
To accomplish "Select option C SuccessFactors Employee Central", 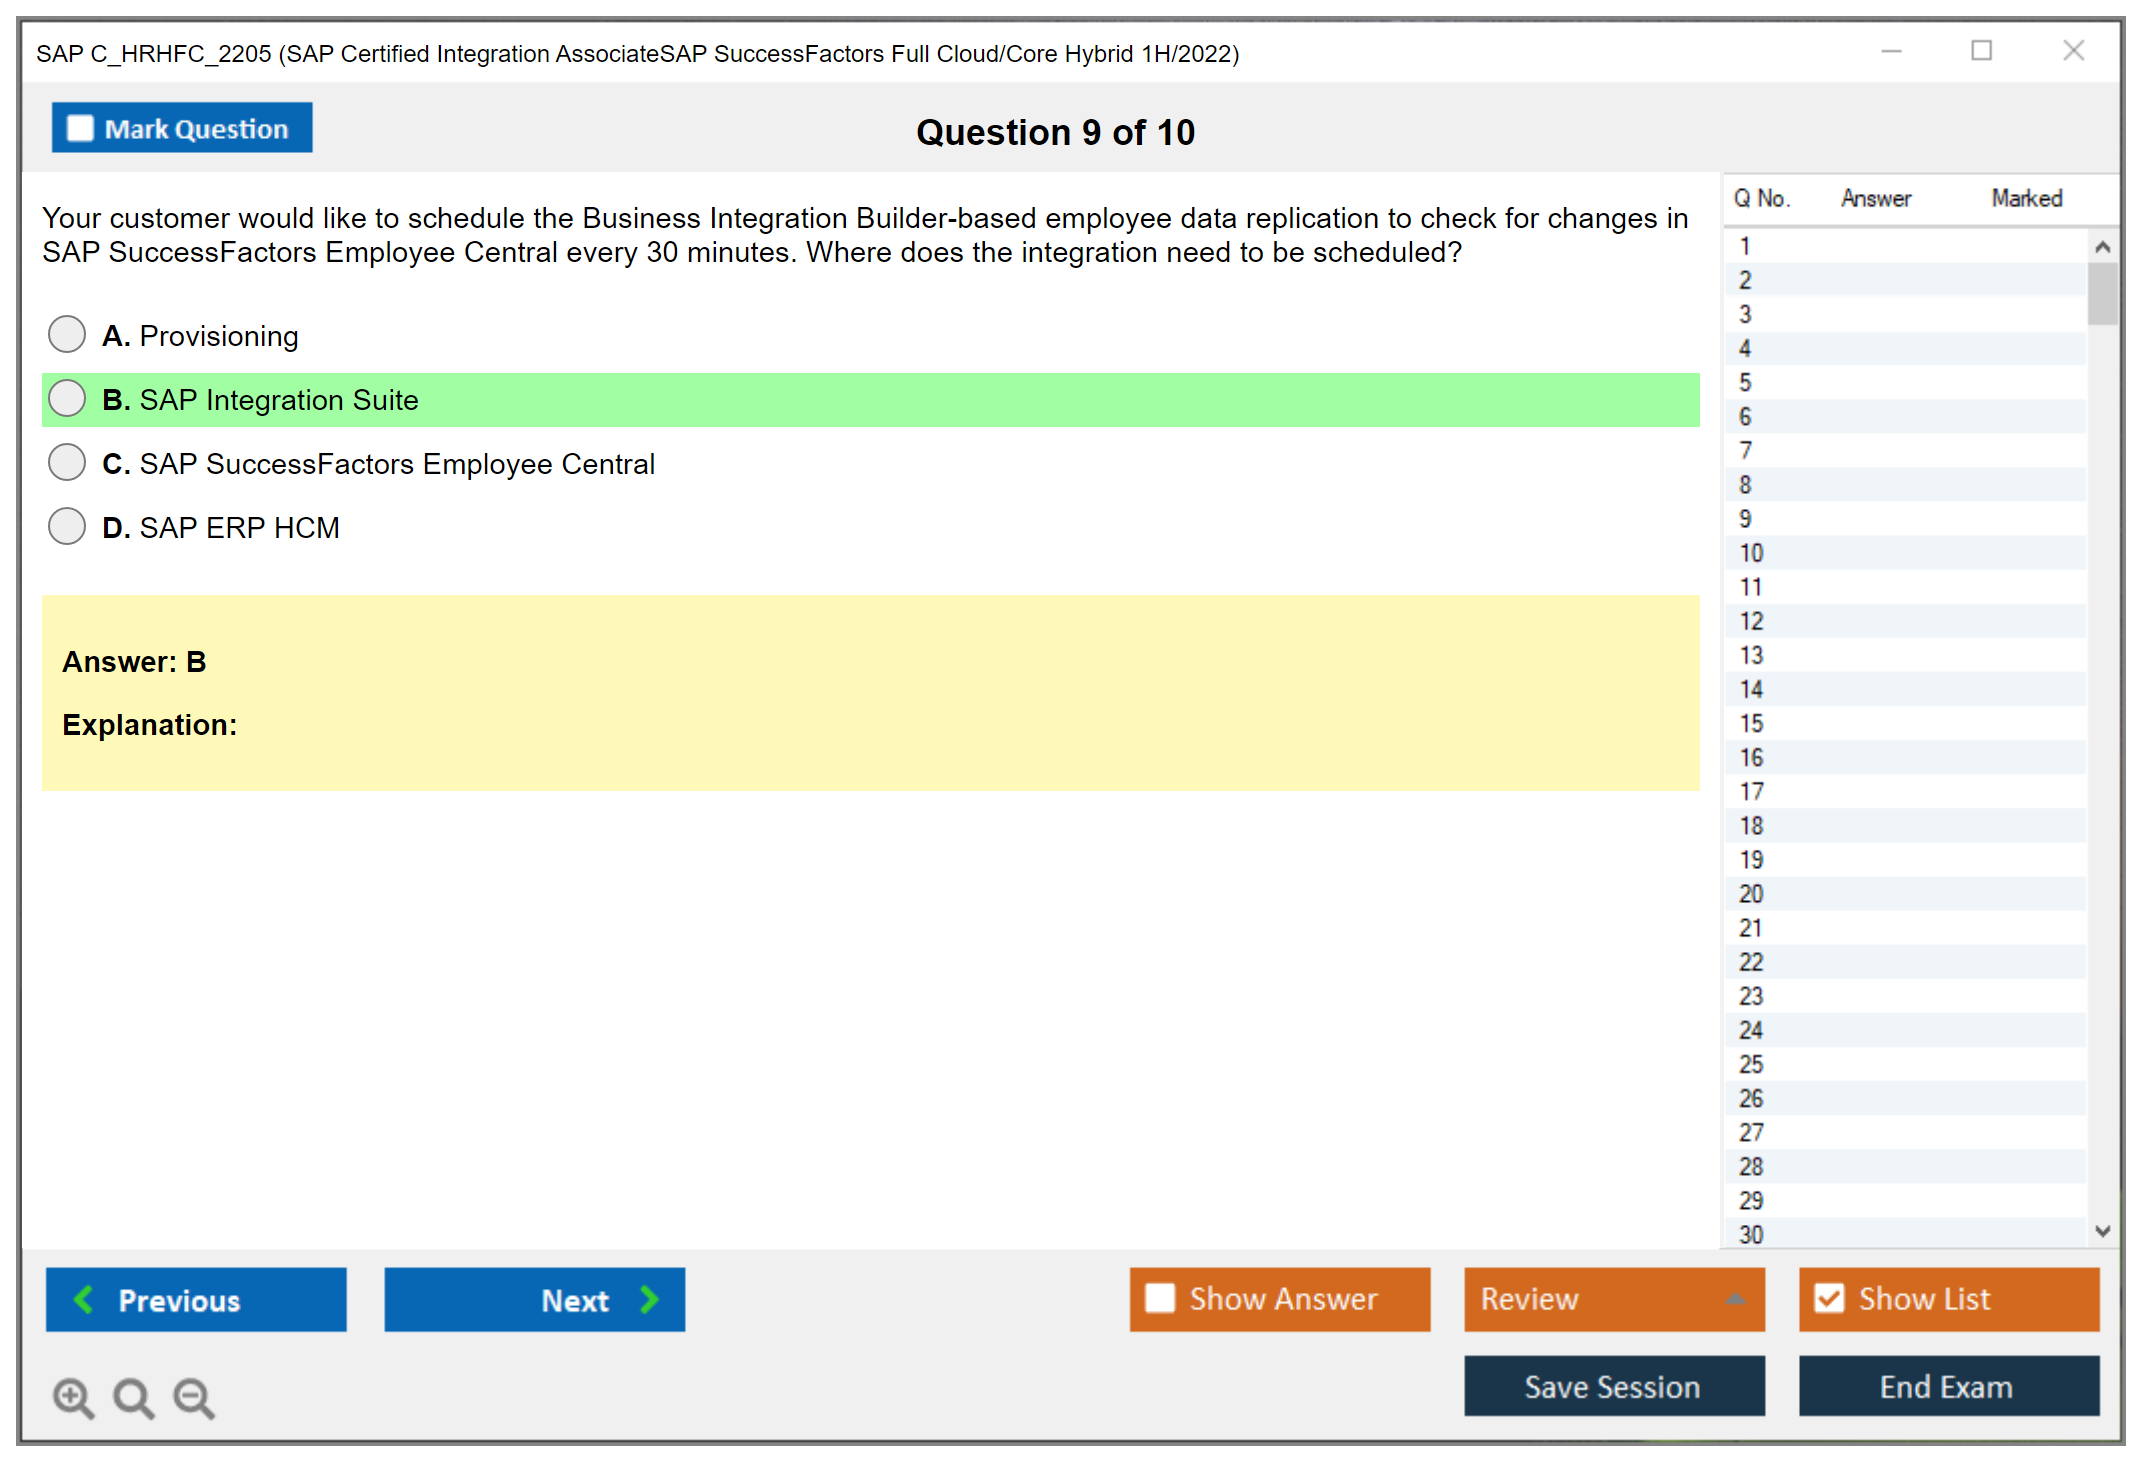I will click(x=67, y=463).
